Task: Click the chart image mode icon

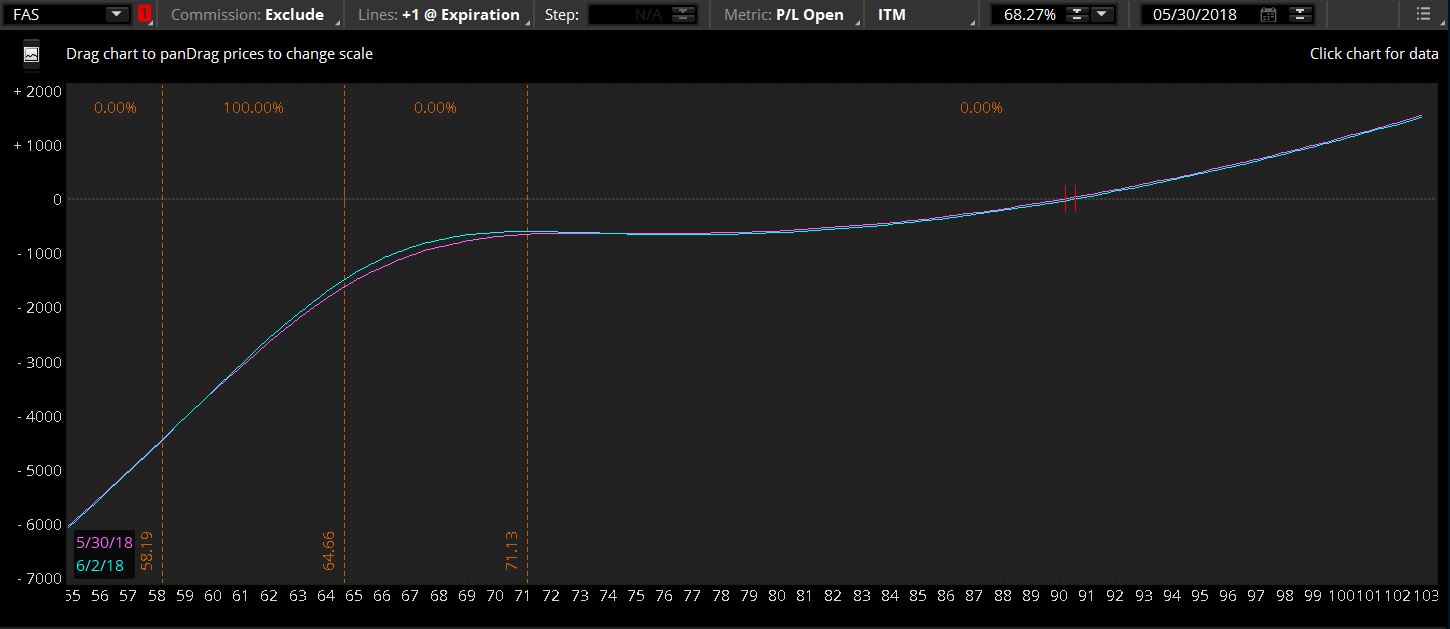Action: (32, 54)
